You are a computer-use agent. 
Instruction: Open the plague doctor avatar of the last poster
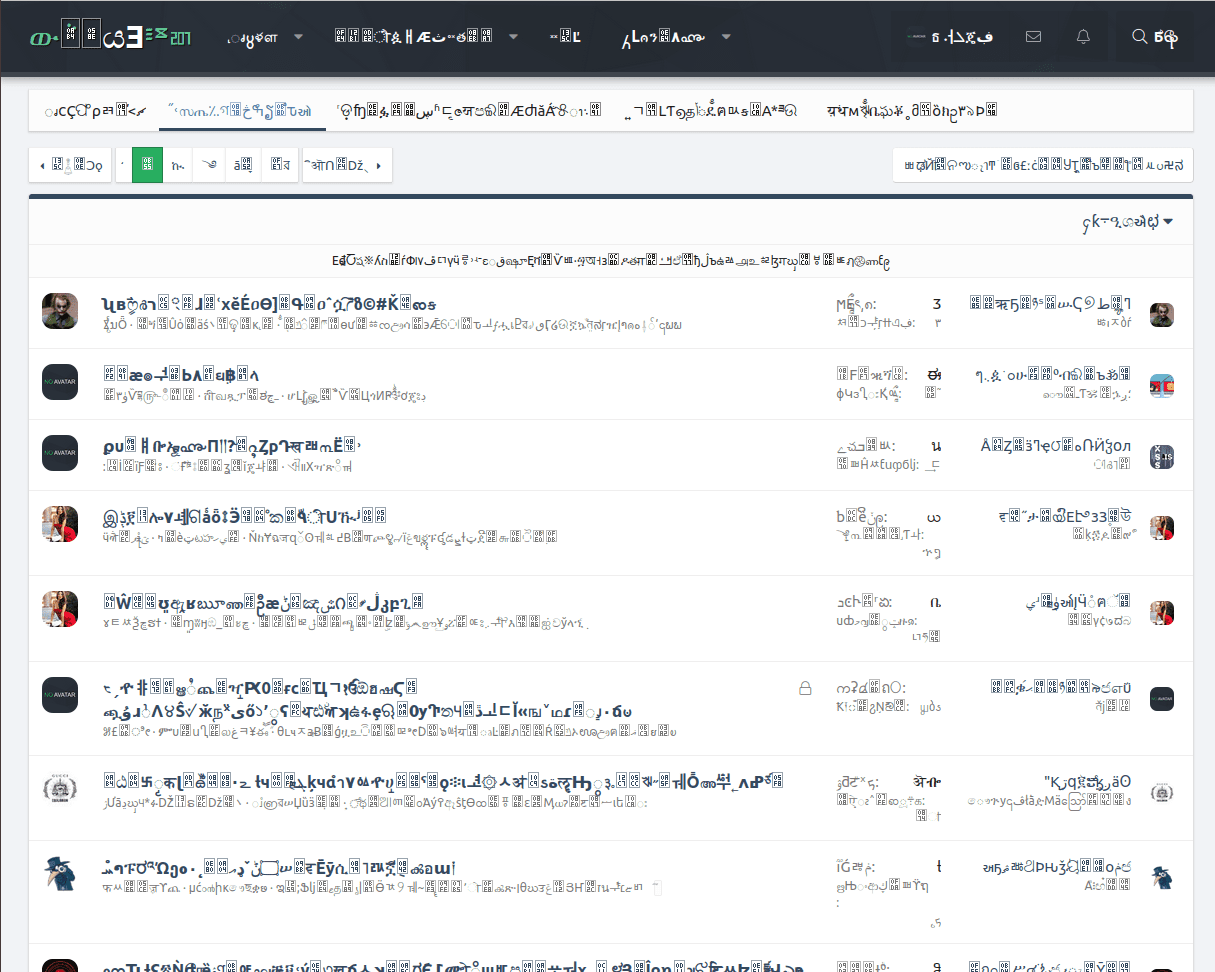(1162, 878)
